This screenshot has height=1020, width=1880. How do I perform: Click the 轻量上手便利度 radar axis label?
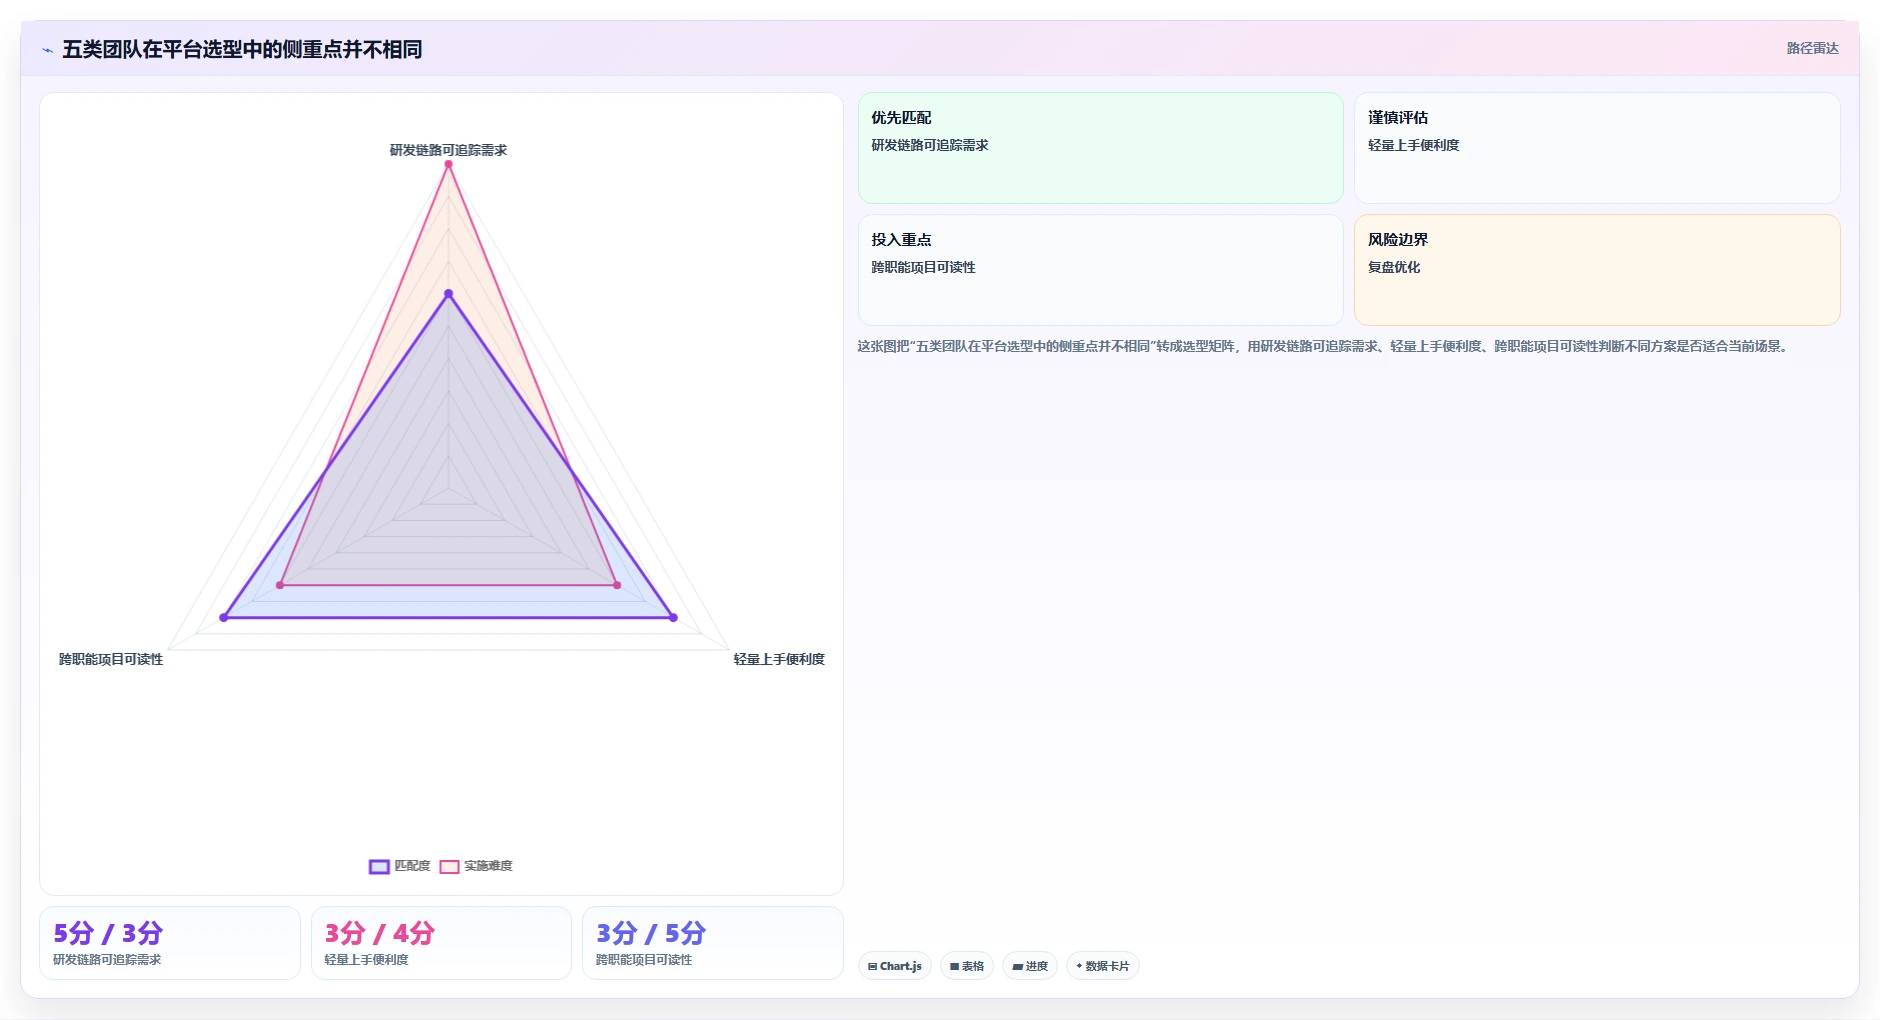(x=779, y=659)
